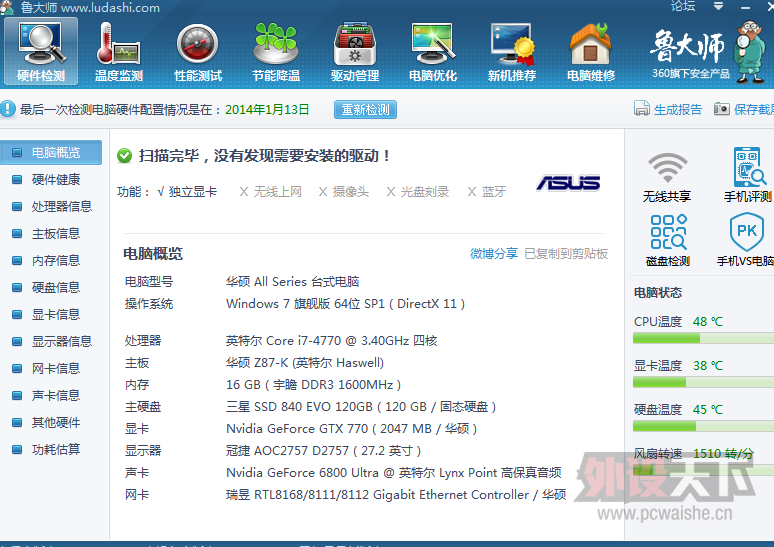Screen dimensions: 774x547
Task: Open the 性能测试 performance test
Action: point(197,51)
